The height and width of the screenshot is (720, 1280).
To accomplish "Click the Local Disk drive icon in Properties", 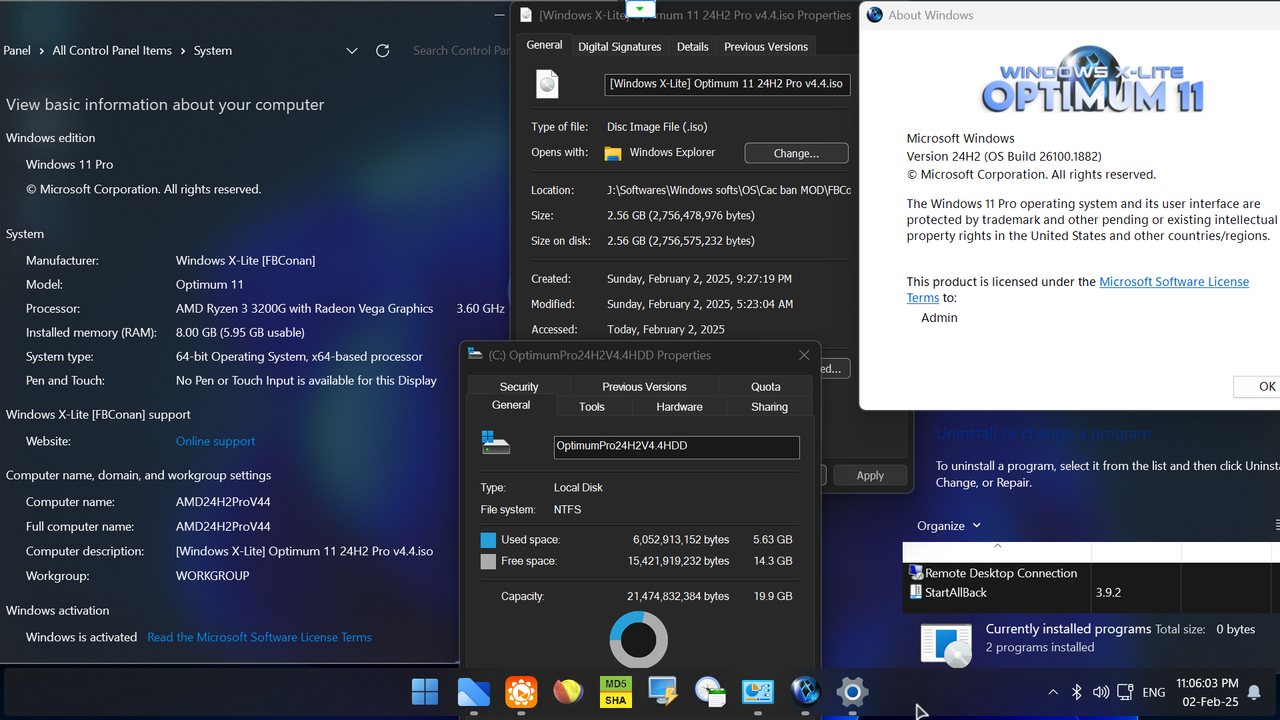I will tap(496, 441).
